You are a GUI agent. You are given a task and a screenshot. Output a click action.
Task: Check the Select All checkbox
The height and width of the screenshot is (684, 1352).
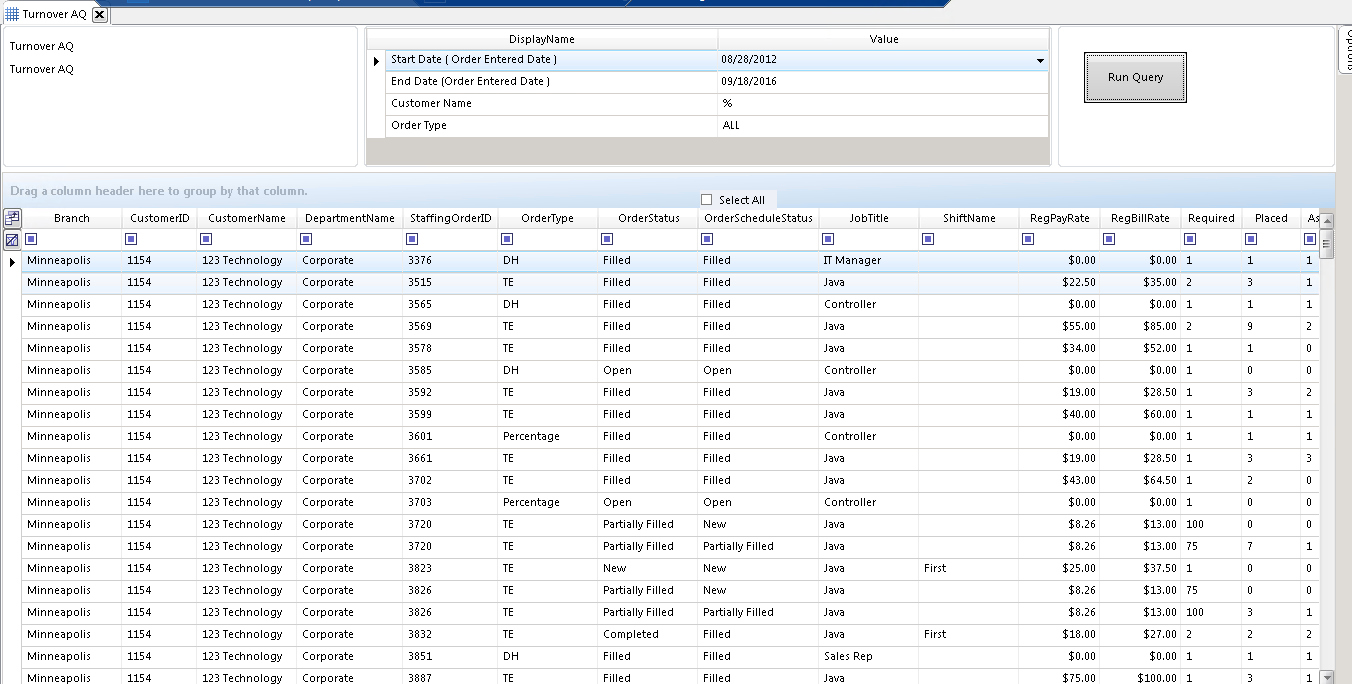tap(707, 200)
